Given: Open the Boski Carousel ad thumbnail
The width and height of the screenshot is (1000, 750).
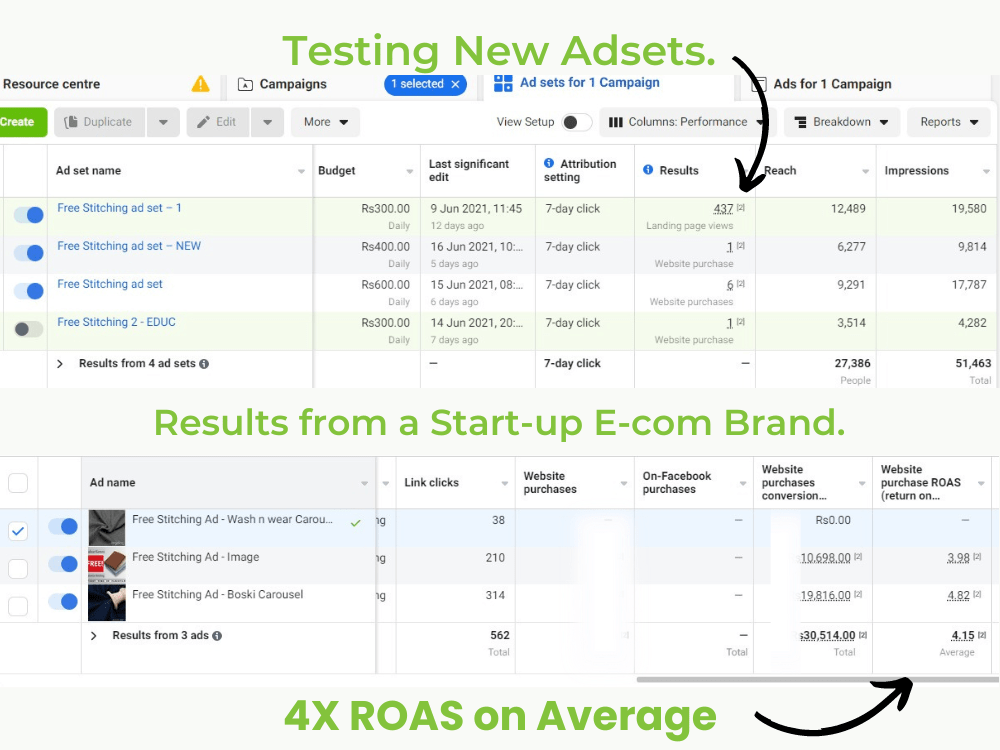Looking at the screenshot, I should click(x=107, y=603).
